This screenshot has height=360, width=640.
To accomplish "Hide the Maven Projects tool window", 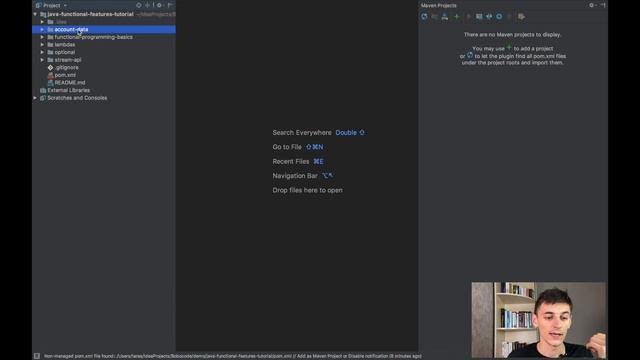I will [603, 5].
